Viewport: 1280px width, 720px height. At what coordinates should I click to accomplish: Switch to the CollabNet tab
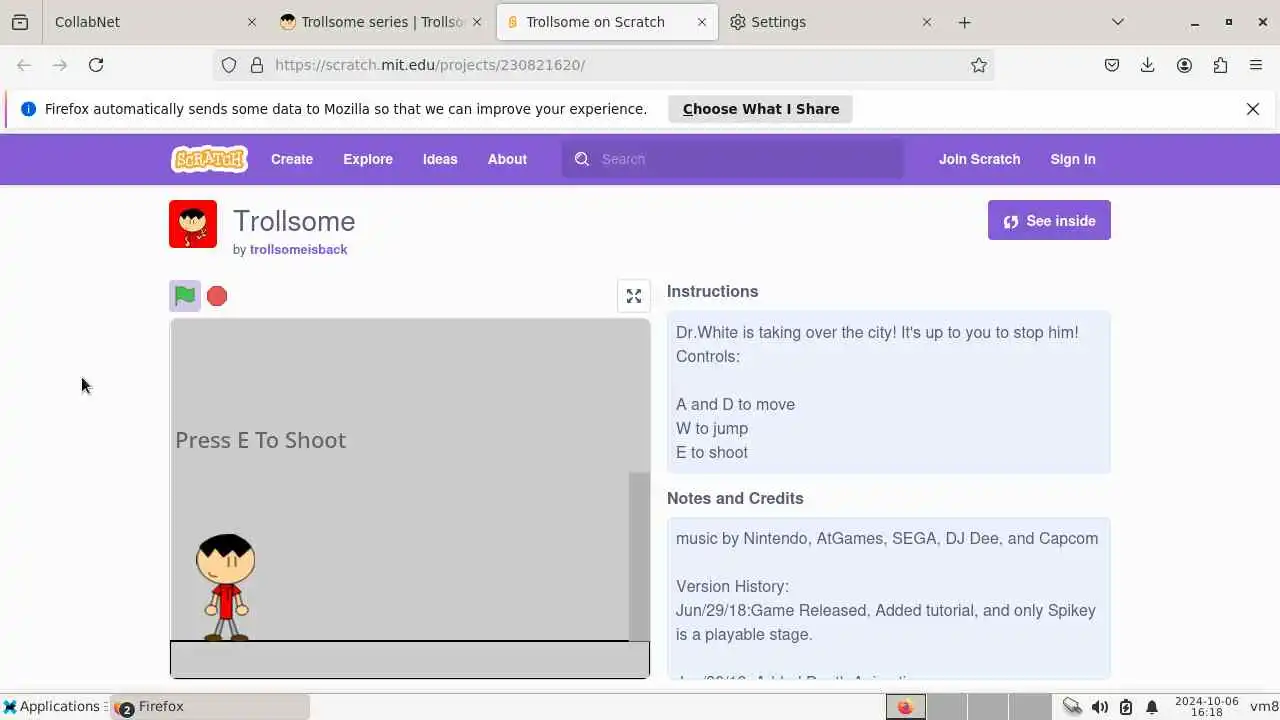tap(150, 22)
